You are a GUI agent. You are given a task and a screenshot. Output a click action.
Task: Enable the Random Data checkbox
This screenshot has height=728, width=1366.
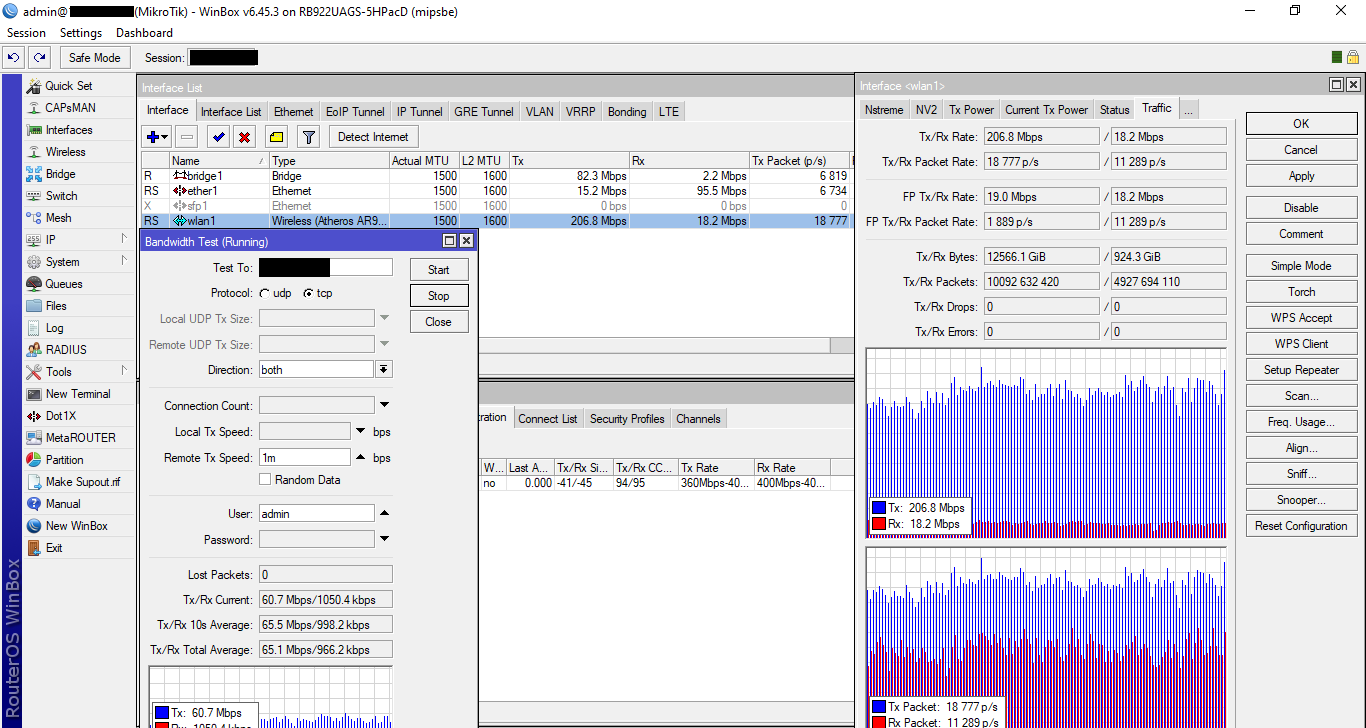265,480
